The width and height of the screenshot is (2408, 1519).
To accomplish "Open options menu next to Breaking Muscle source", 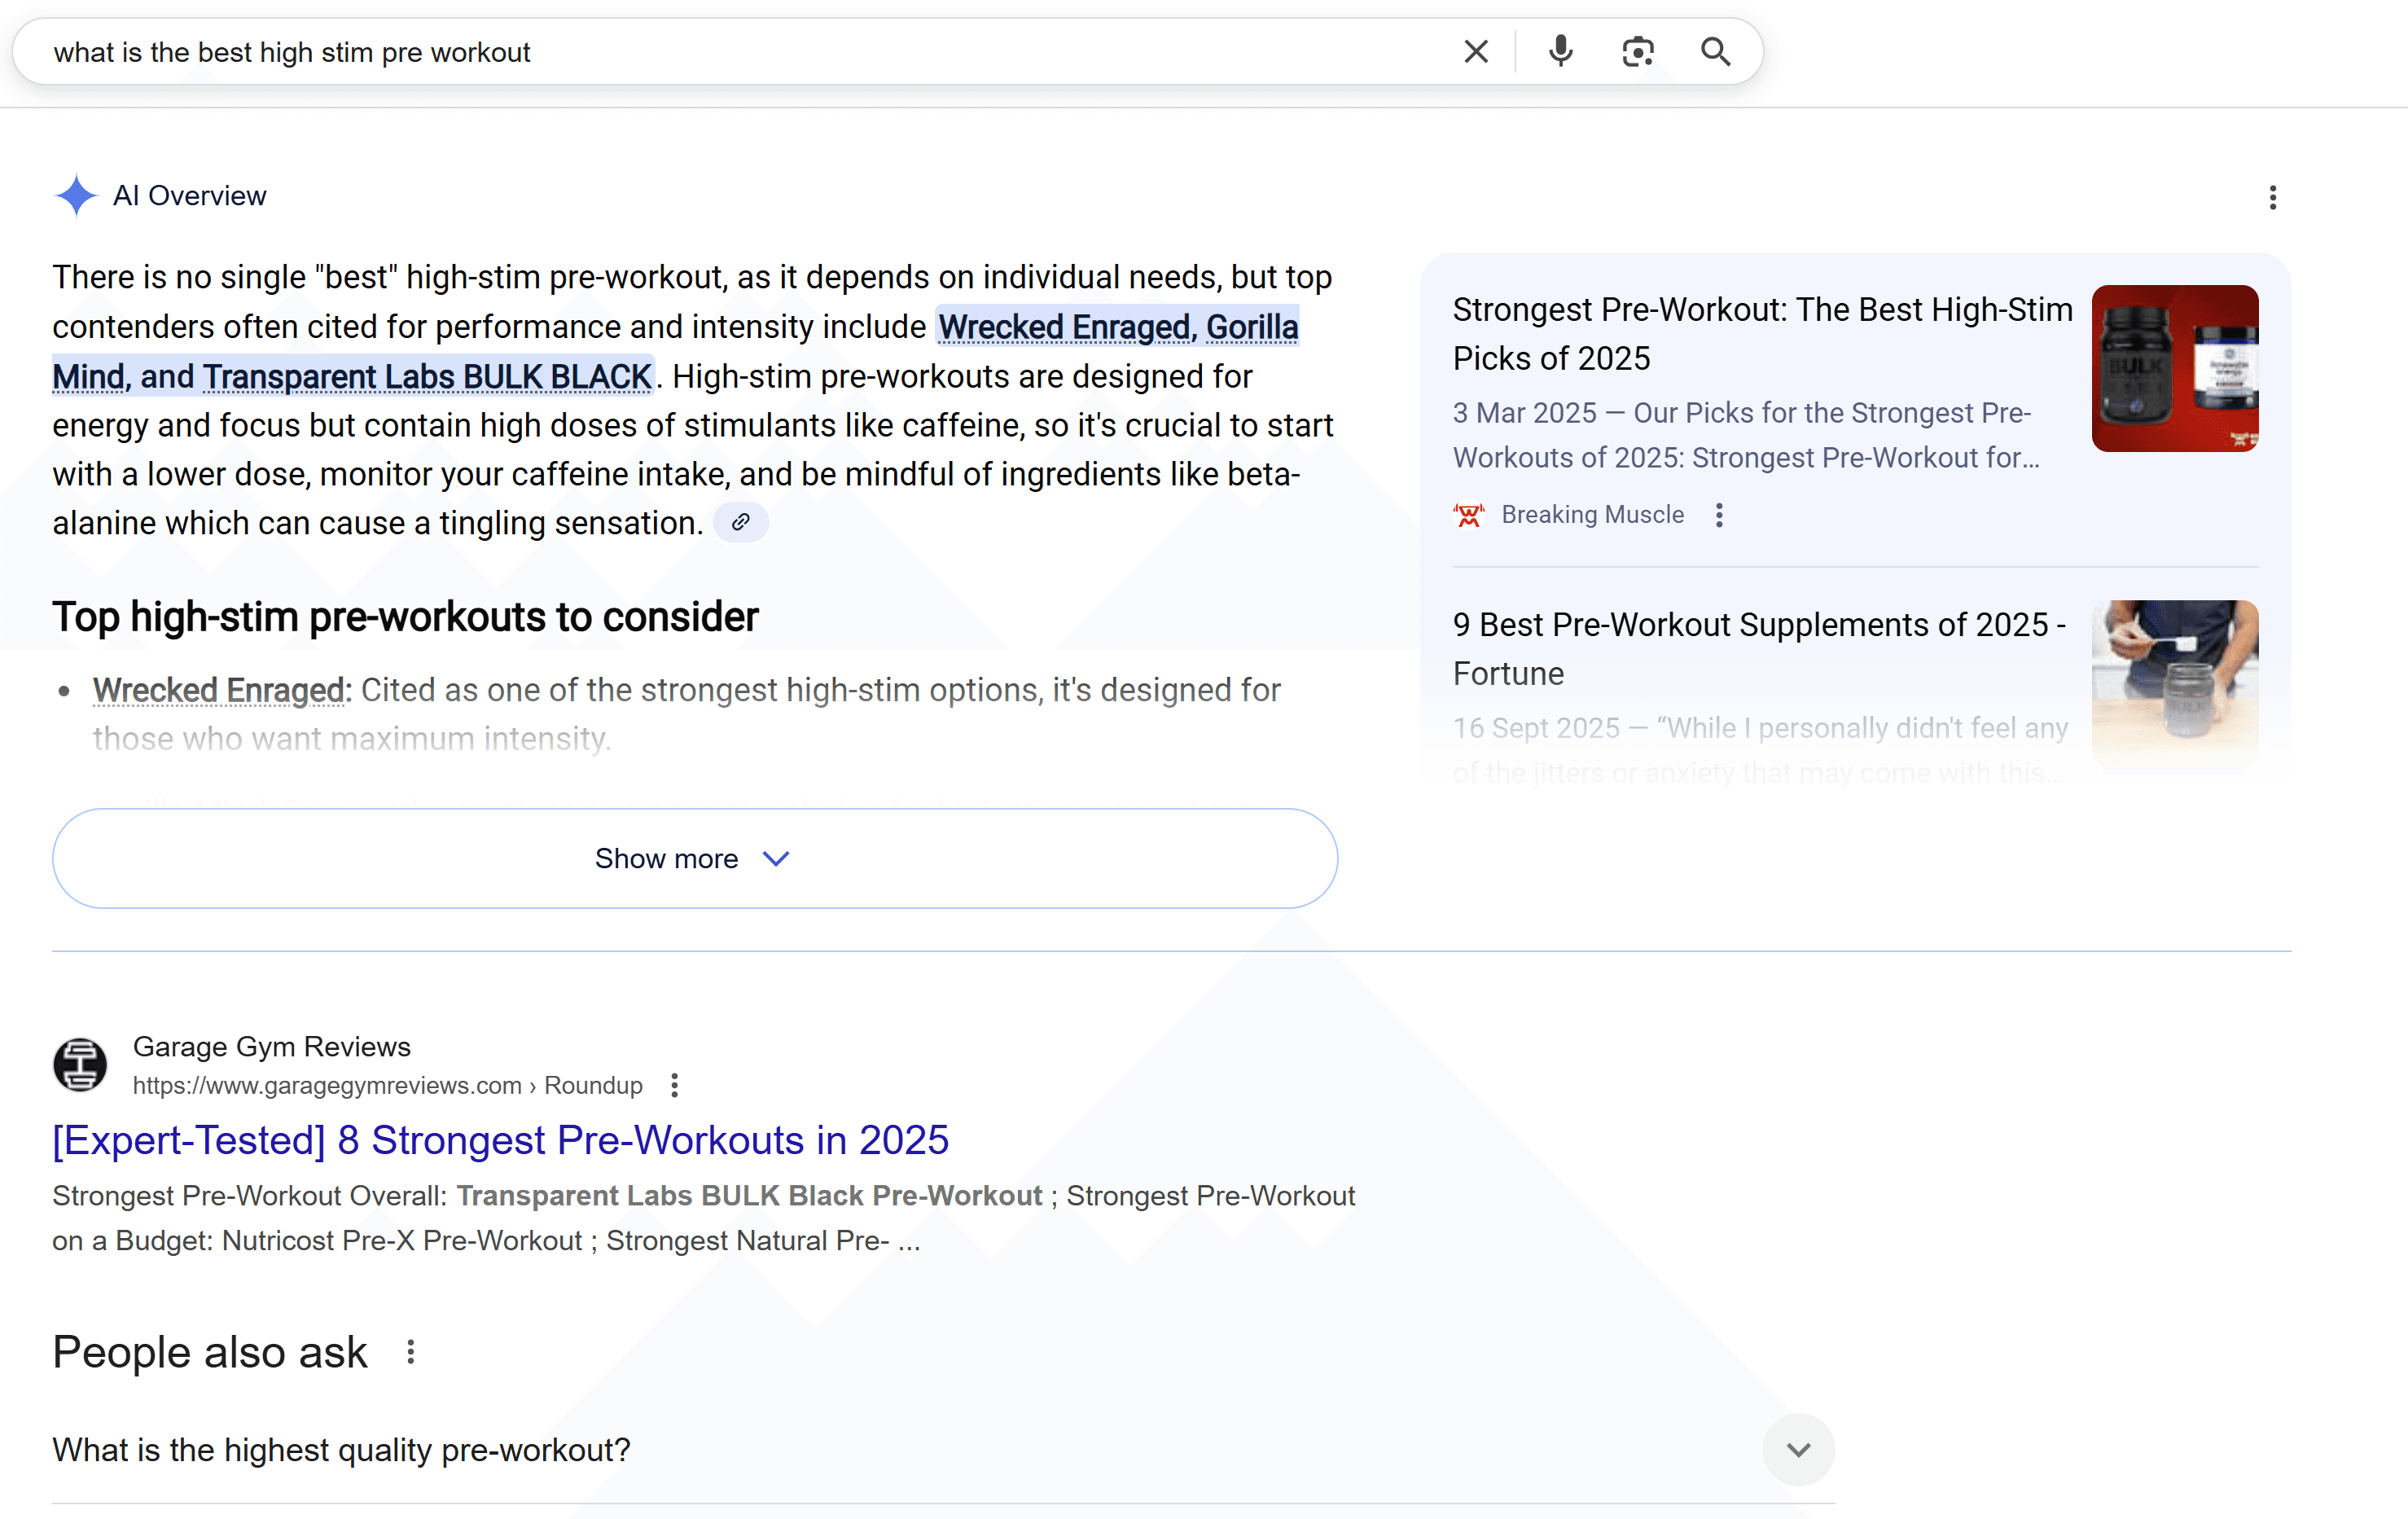I will tap(1720, 514).
